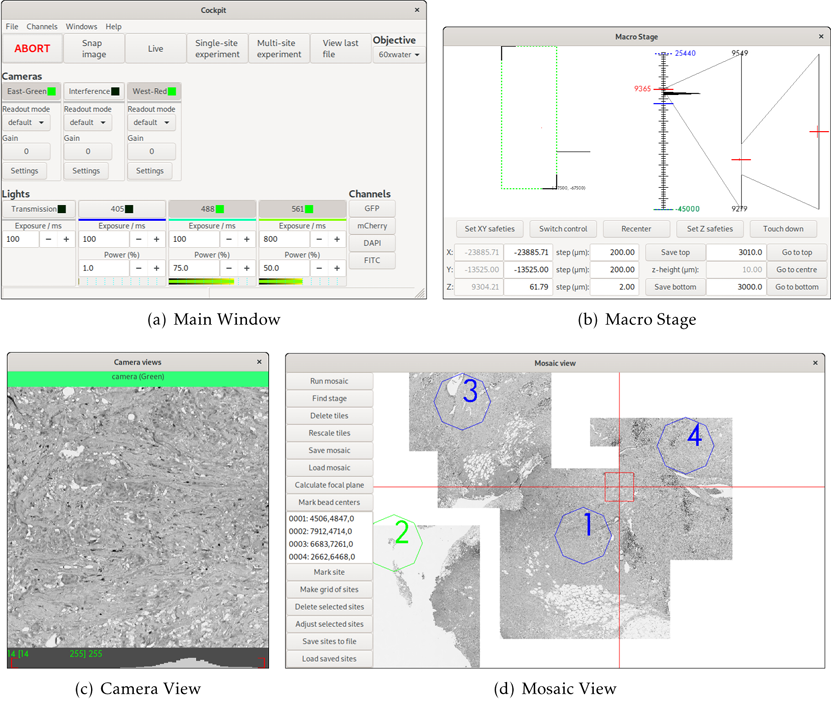This screenshot has height=703, width=831.
Task: Click Set Z safeties
Action: 710,229
